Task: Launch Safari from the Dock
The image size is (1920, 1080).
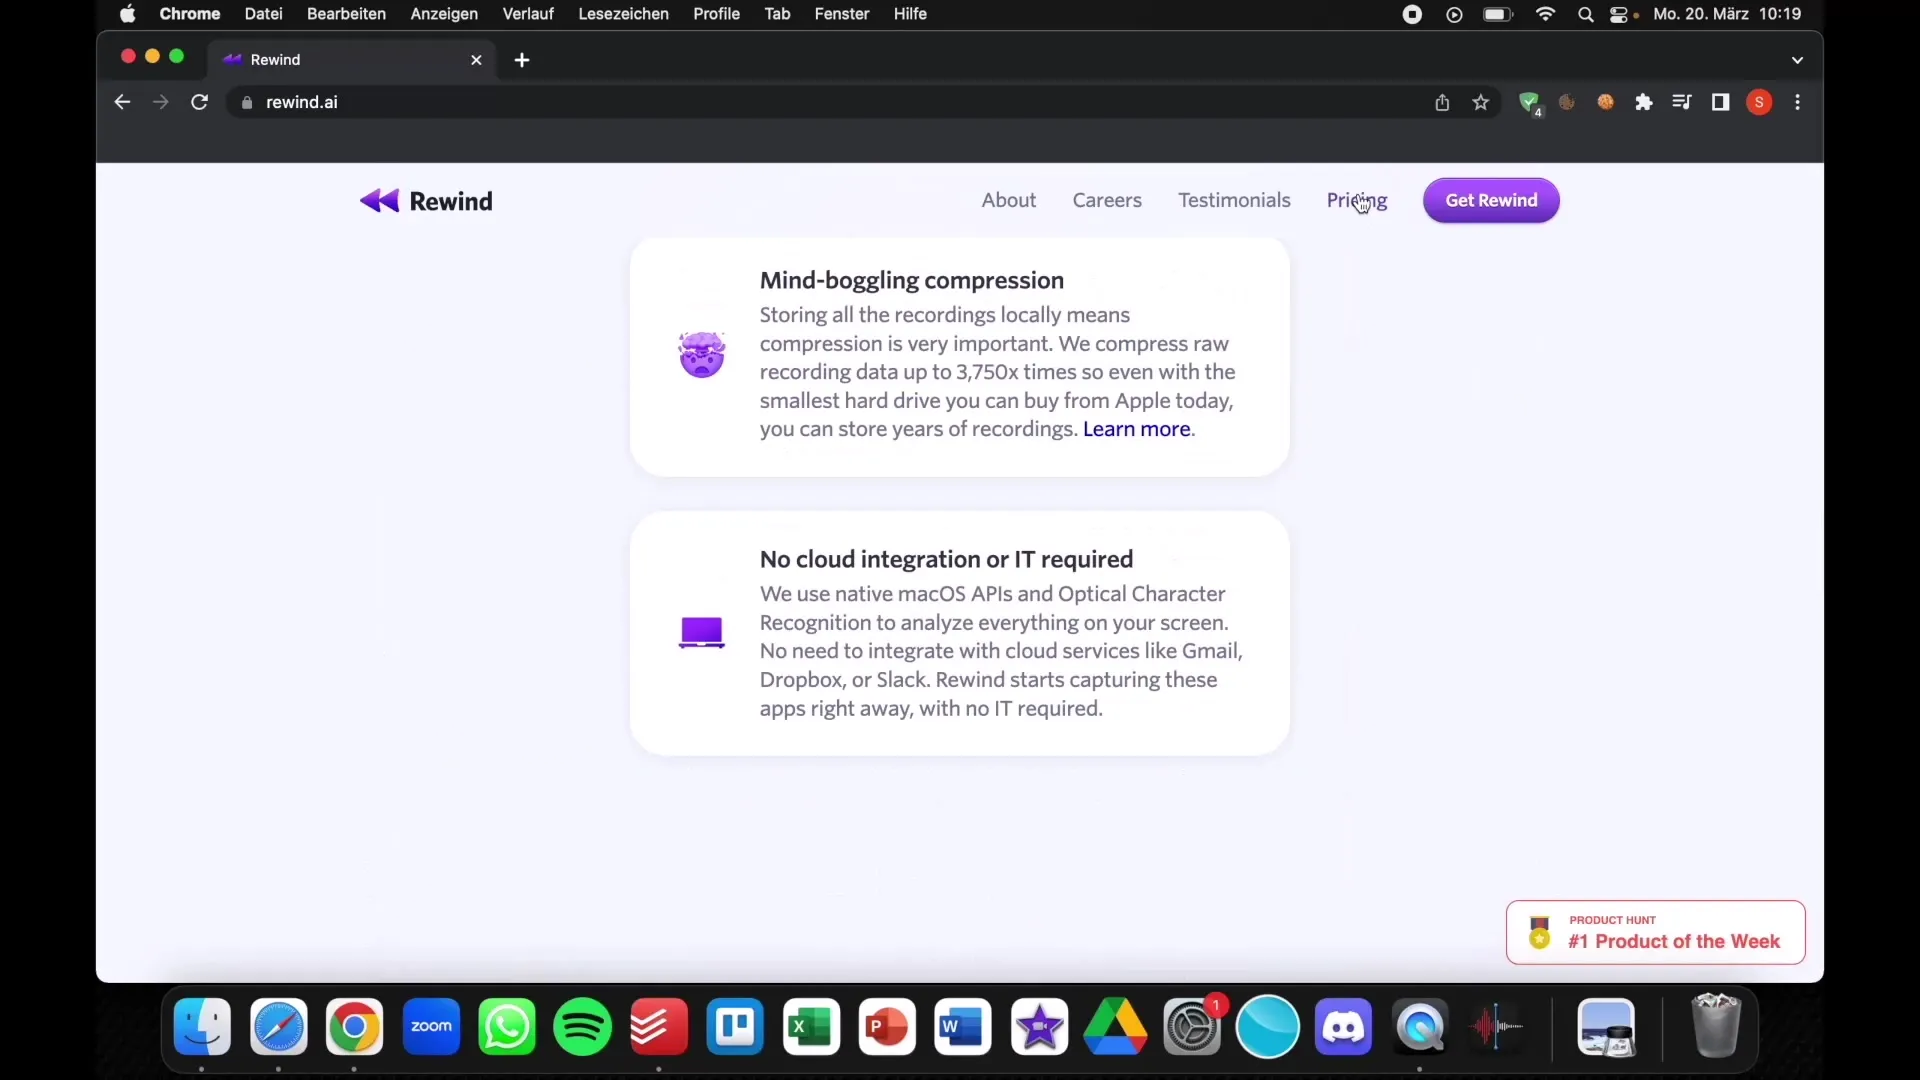Action: 279,1027
